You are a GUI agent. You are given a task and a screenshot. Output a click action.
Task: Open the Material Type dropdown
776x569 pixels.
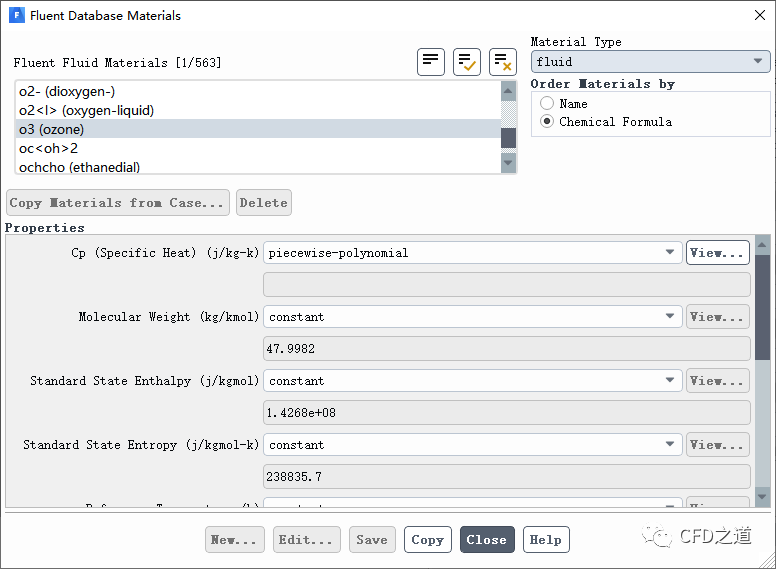pyautogui.click(x=650, y=62)
